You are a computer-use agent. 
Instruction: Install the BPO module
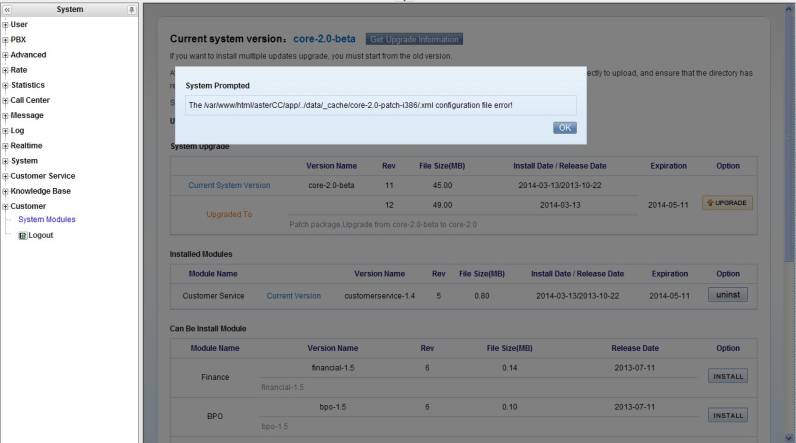(727, 415)
